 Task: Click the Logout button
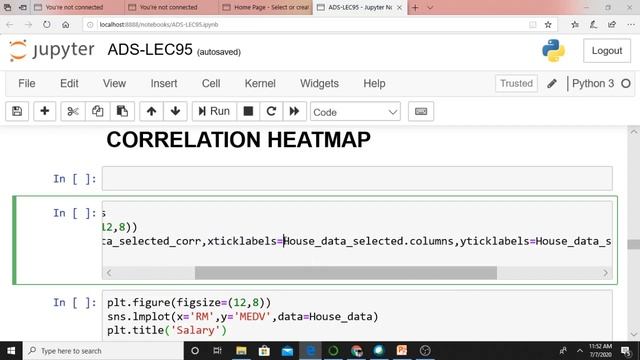tap(607, 51)
